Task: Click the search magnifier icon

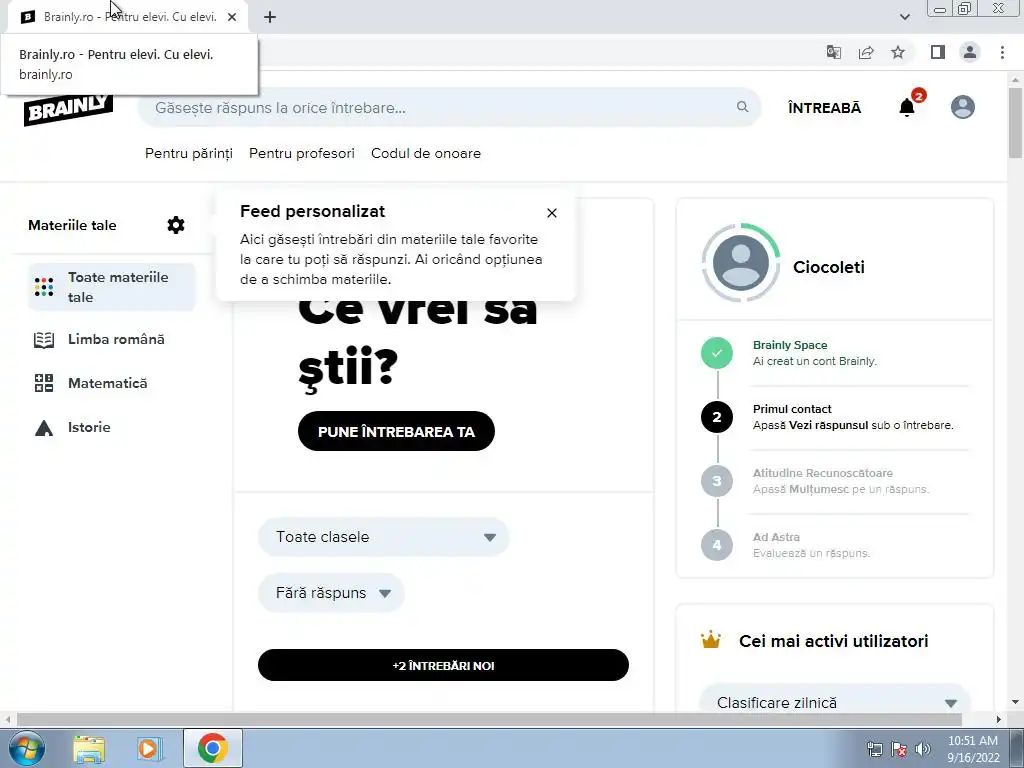Action: pos(743,106)
